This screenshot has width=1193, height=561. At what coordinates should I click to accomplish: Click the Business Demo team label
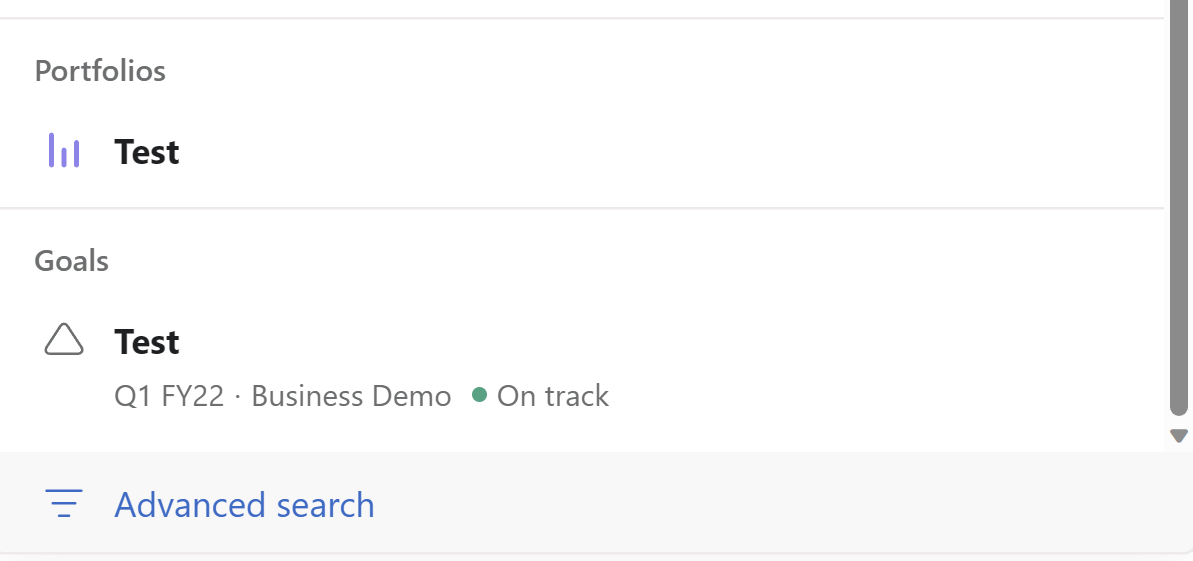[351, 396]
